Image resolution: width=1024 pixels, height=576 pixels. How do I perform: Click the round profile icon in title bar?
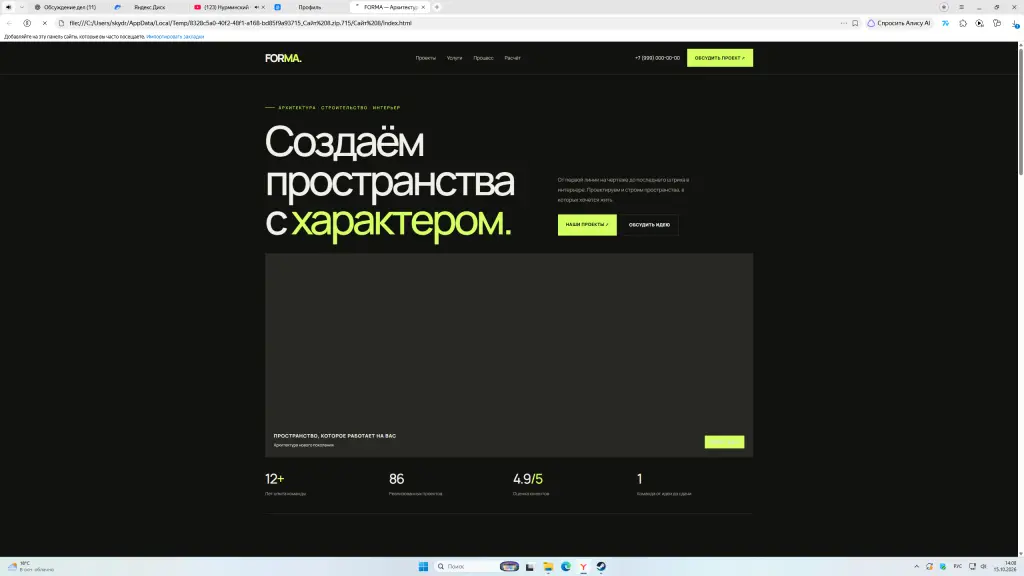[944, 7]
